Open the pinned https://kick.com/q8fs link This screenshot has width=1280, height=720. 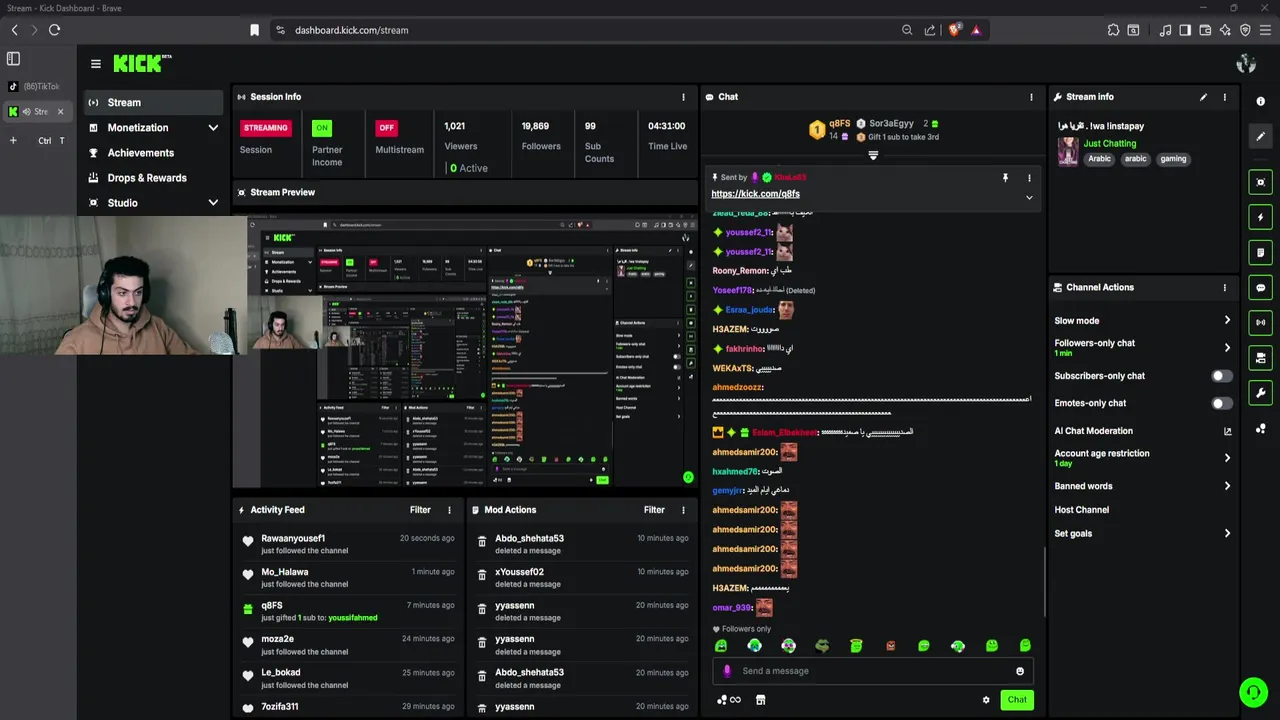[x=755, y=194]
